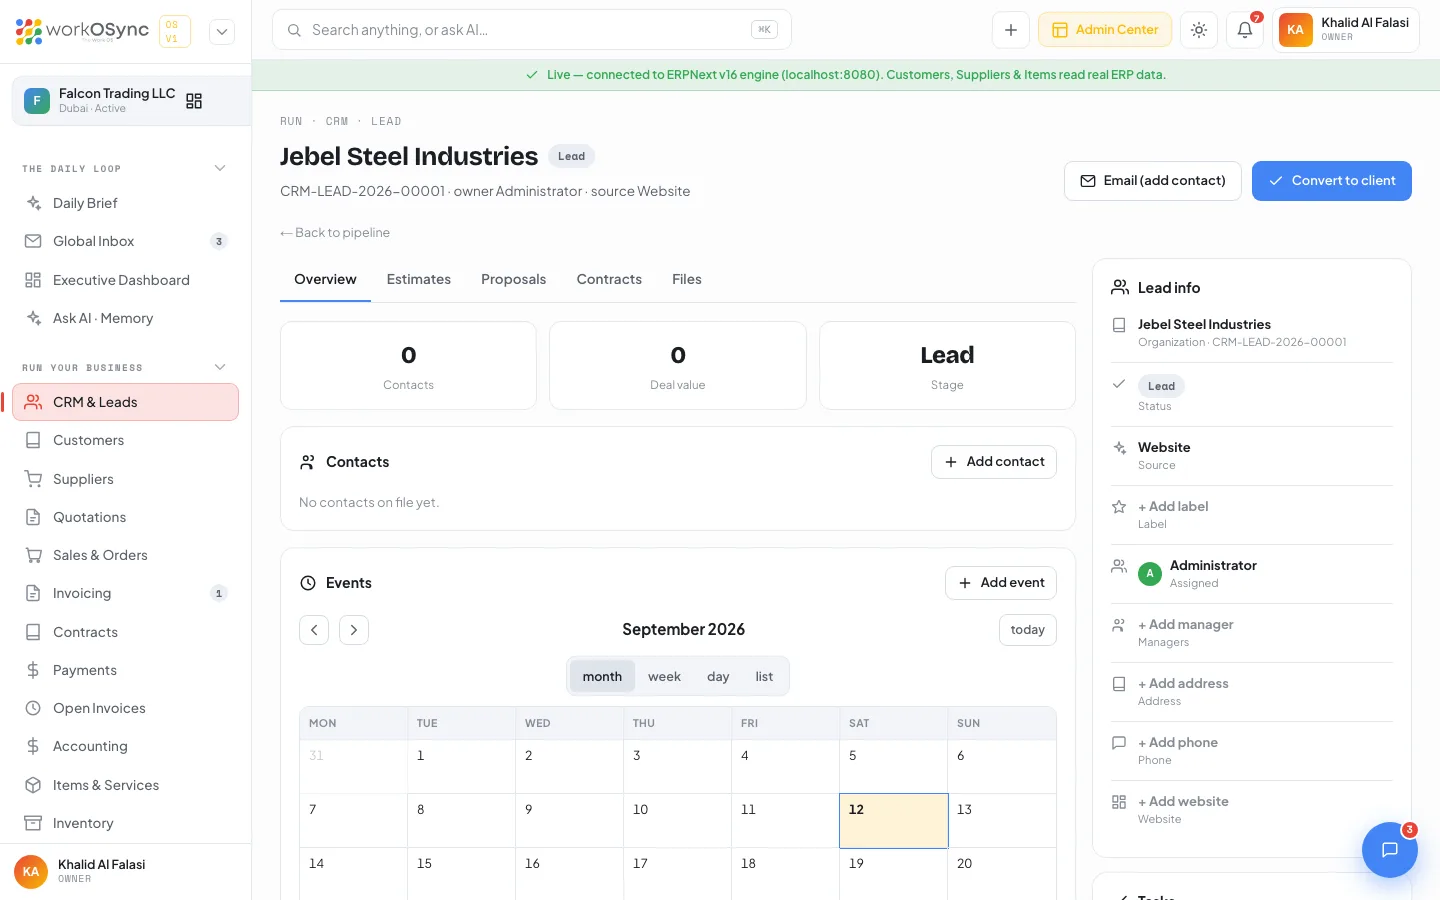Toggle the light/dark theme sun icon
1440x900 pixels.
click(1199, 30)
